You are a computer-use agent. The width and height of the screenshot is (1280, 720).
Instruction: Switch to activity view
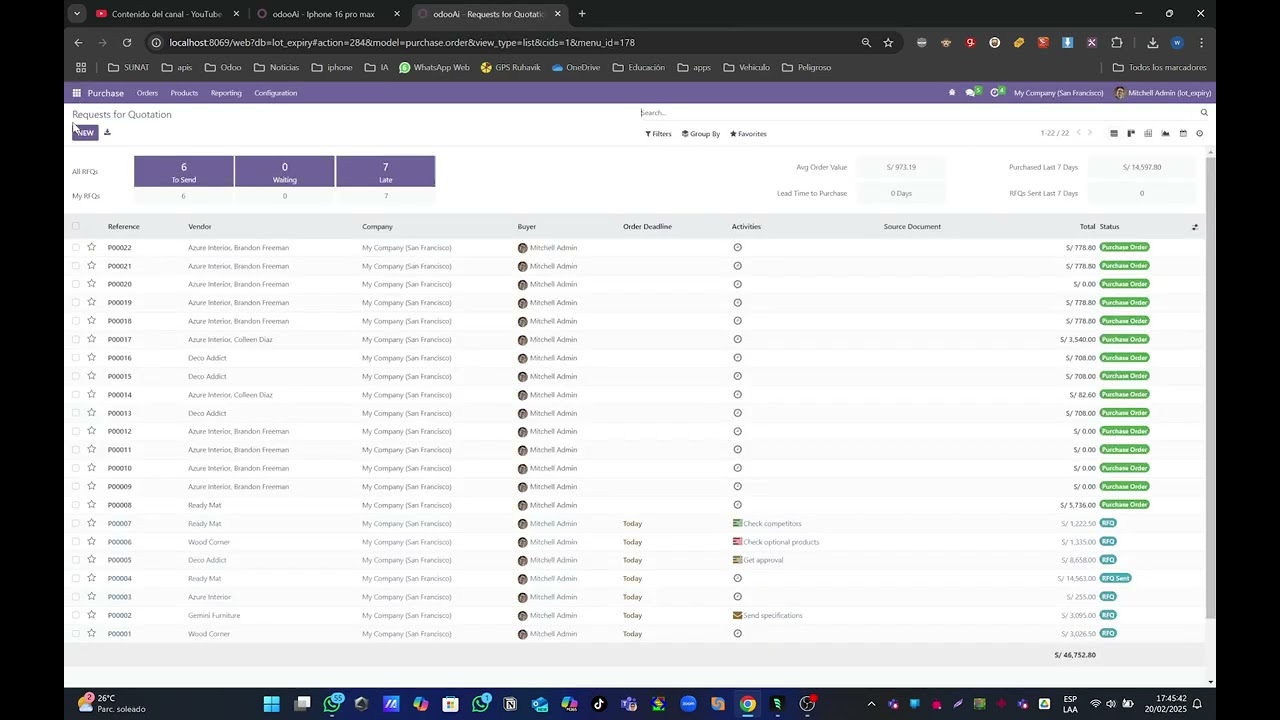point(1200,133)
